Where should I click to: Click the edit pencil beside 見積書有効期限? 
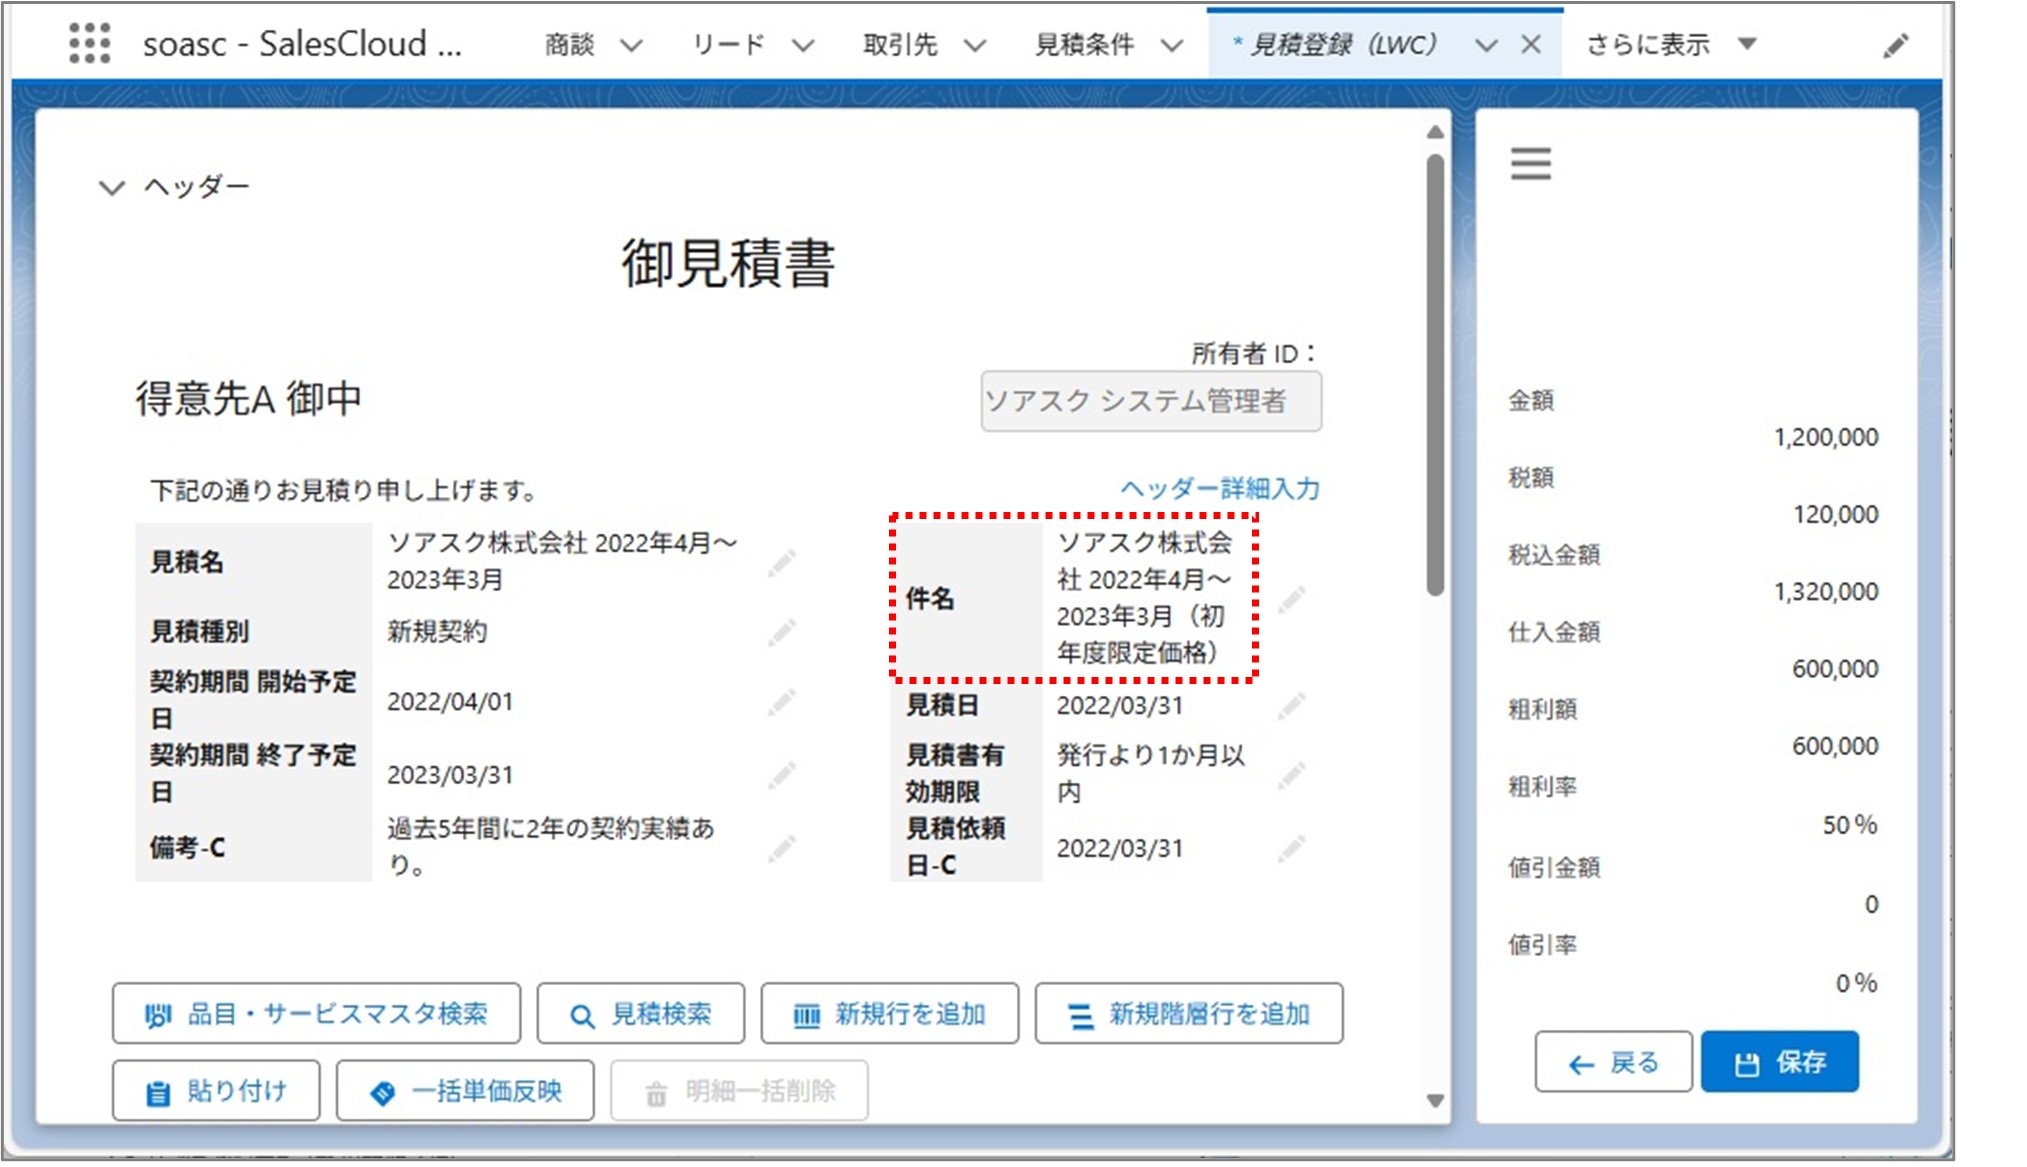[x=1291, y=775]
